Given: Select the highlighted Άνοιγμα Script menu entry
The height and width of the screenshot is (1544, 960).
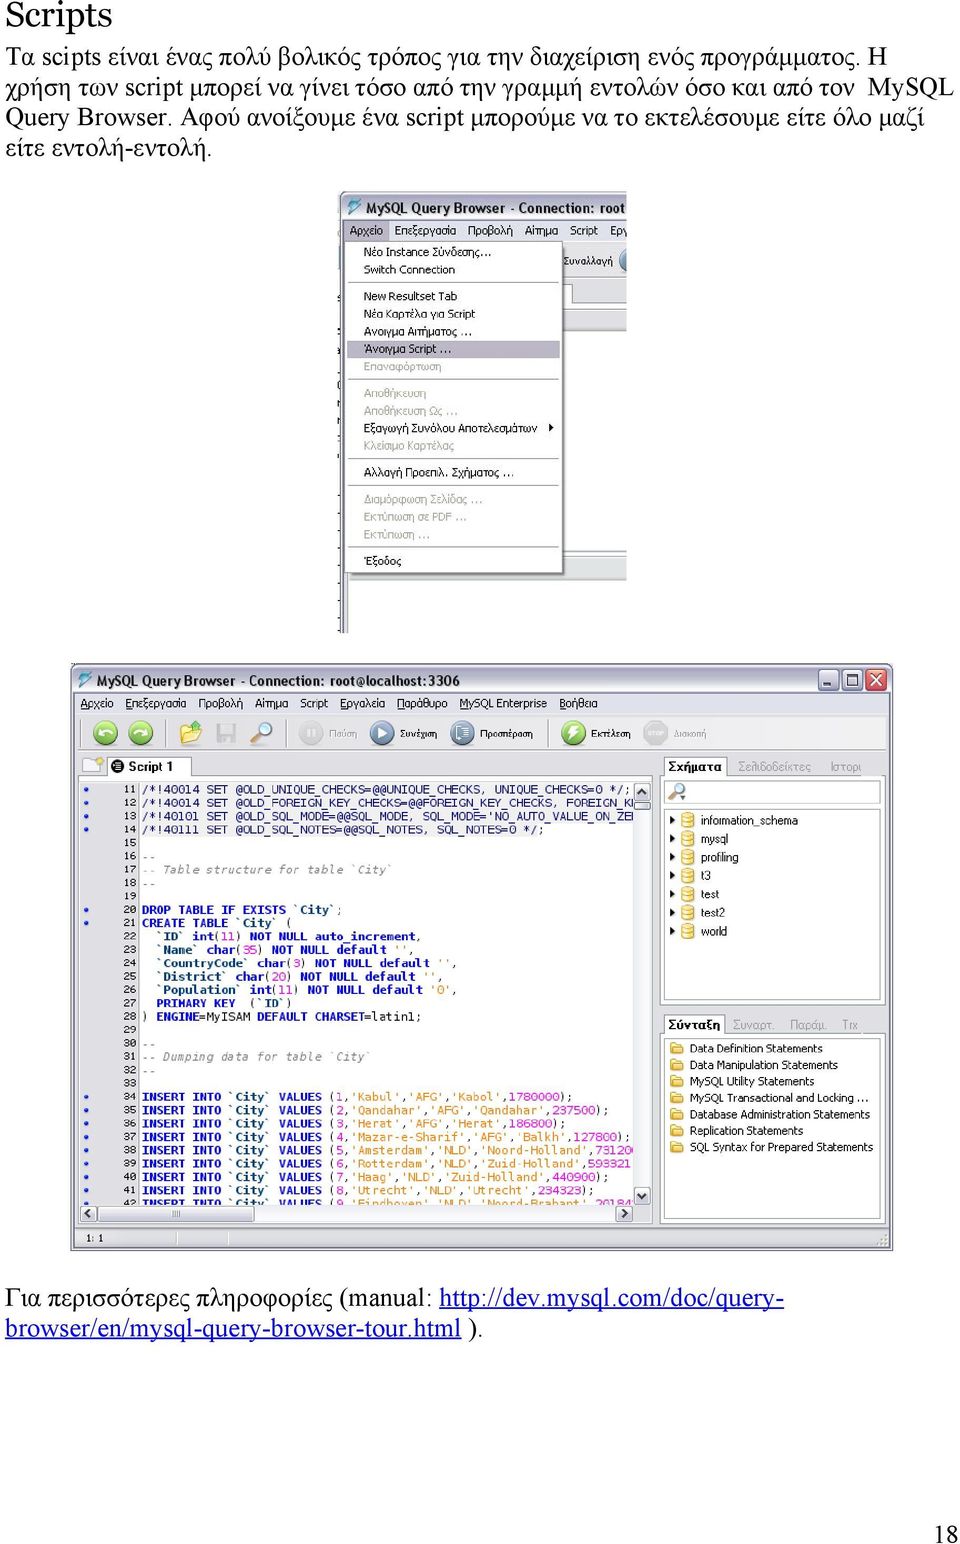Looking at the screenshot, I should 454,349.
